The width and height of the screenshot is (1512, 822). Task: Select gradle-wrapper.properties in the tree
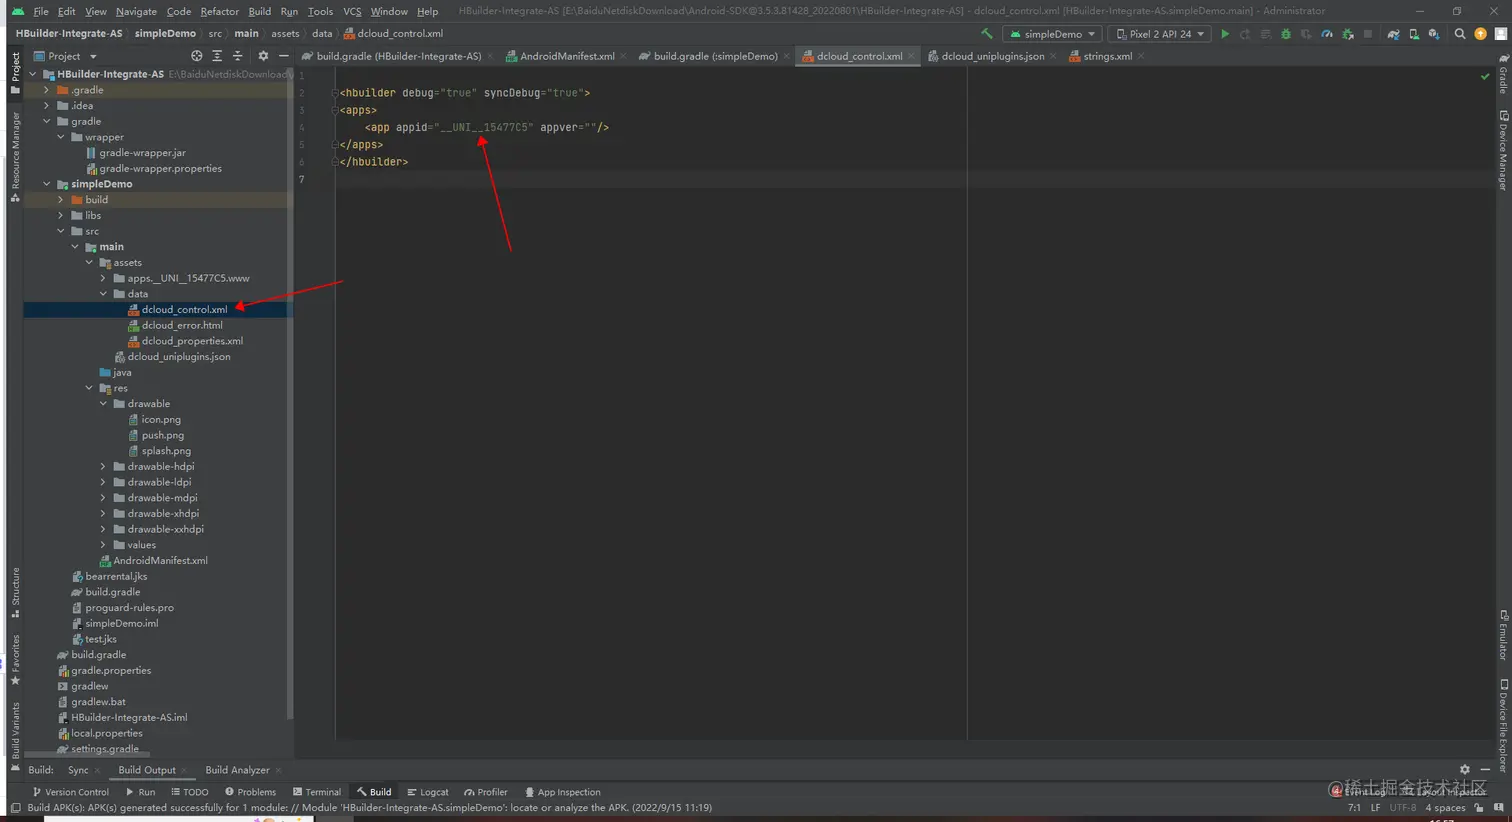(x=160, y=169)
